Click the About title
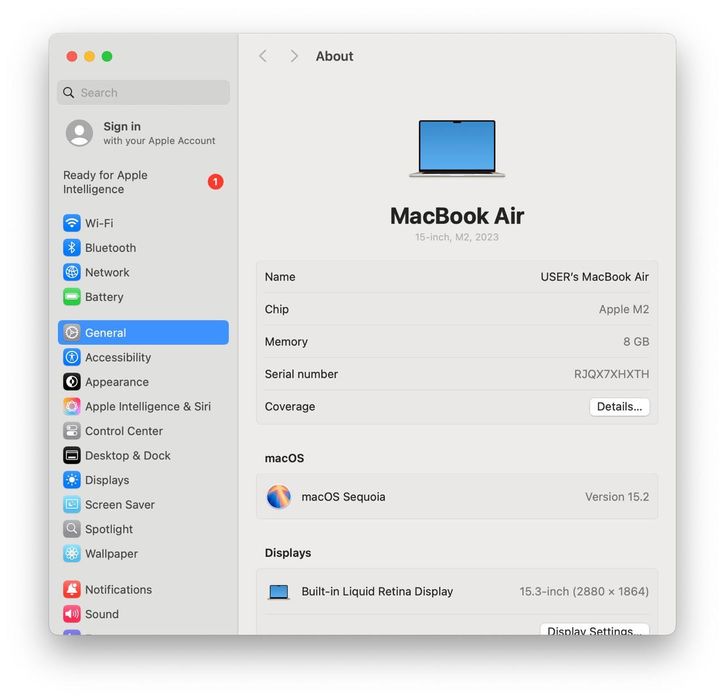Viewport: 725px width, 700px height. 334,56
